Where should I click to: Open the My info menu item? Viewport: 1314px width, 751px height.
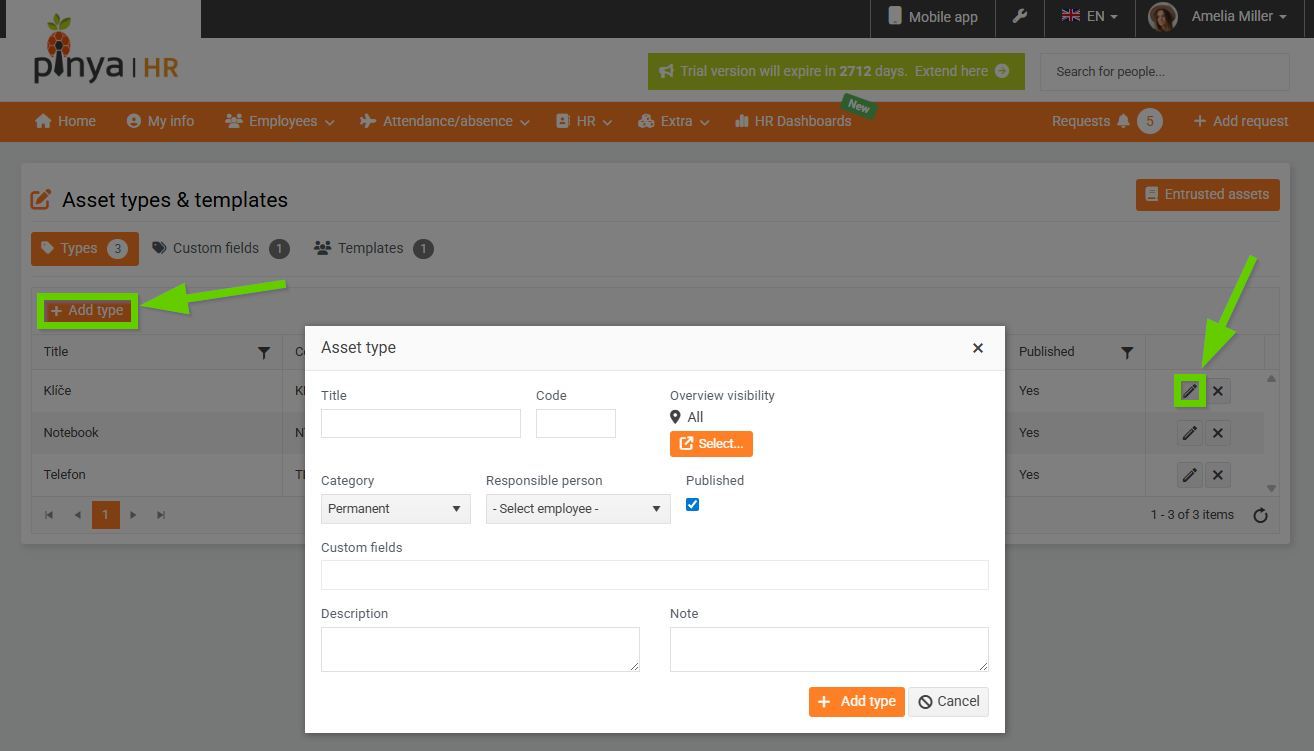(x=160, y=121)
